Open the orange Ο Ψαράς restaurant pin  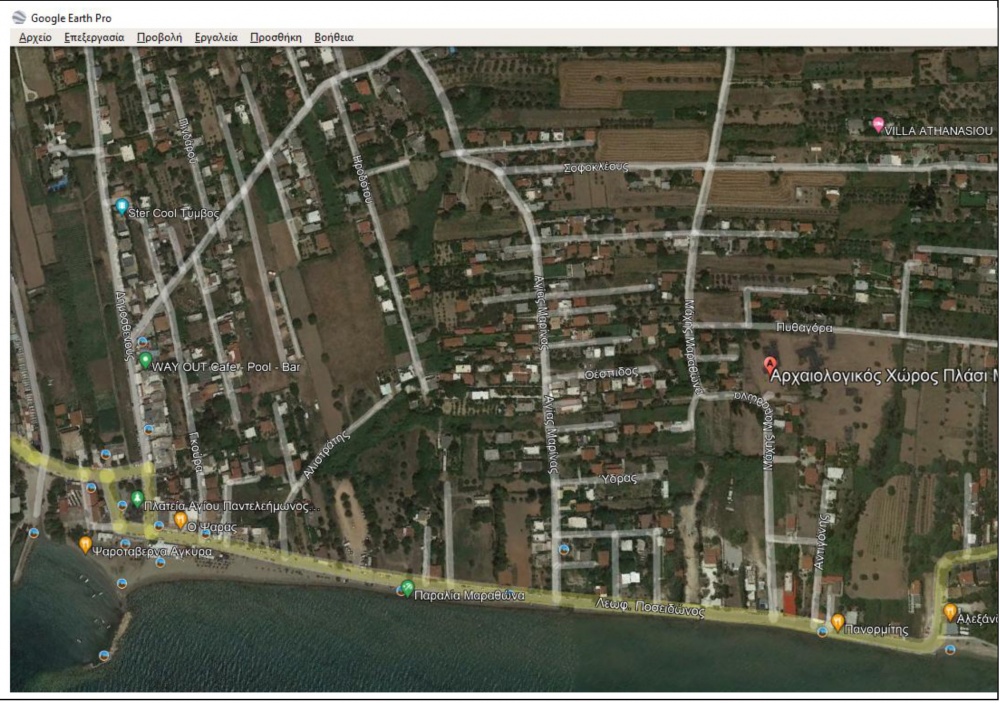coord(180,519)
